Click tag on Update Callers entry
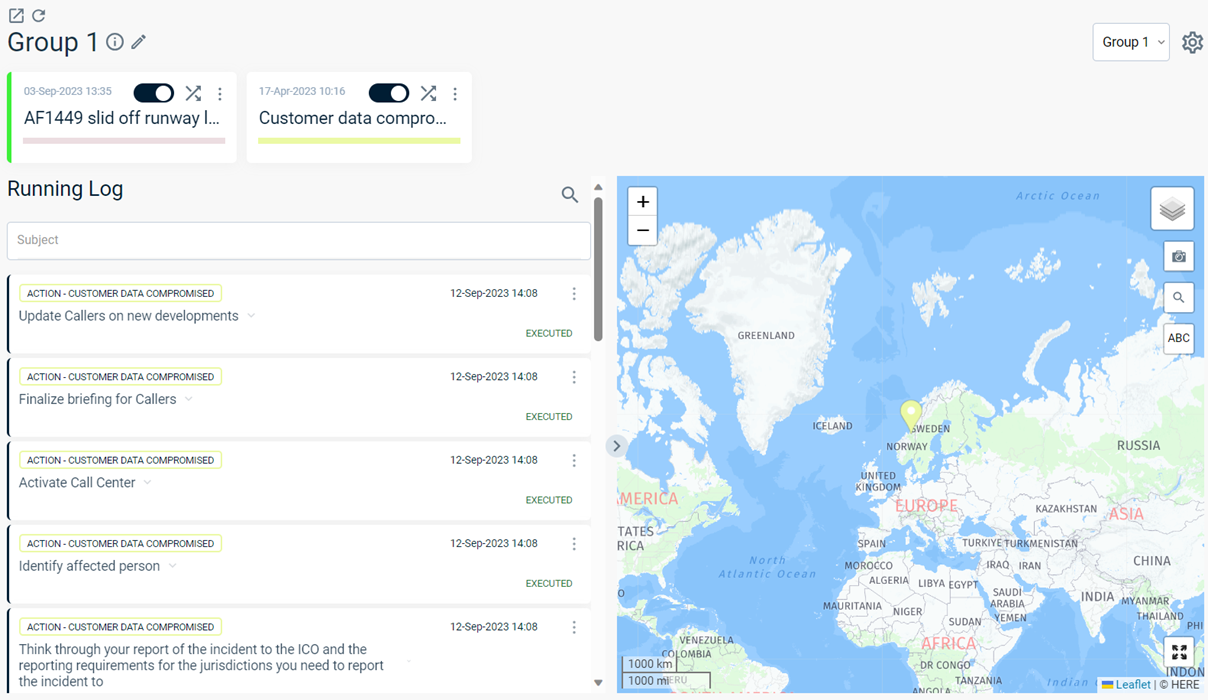 point(120,294)
